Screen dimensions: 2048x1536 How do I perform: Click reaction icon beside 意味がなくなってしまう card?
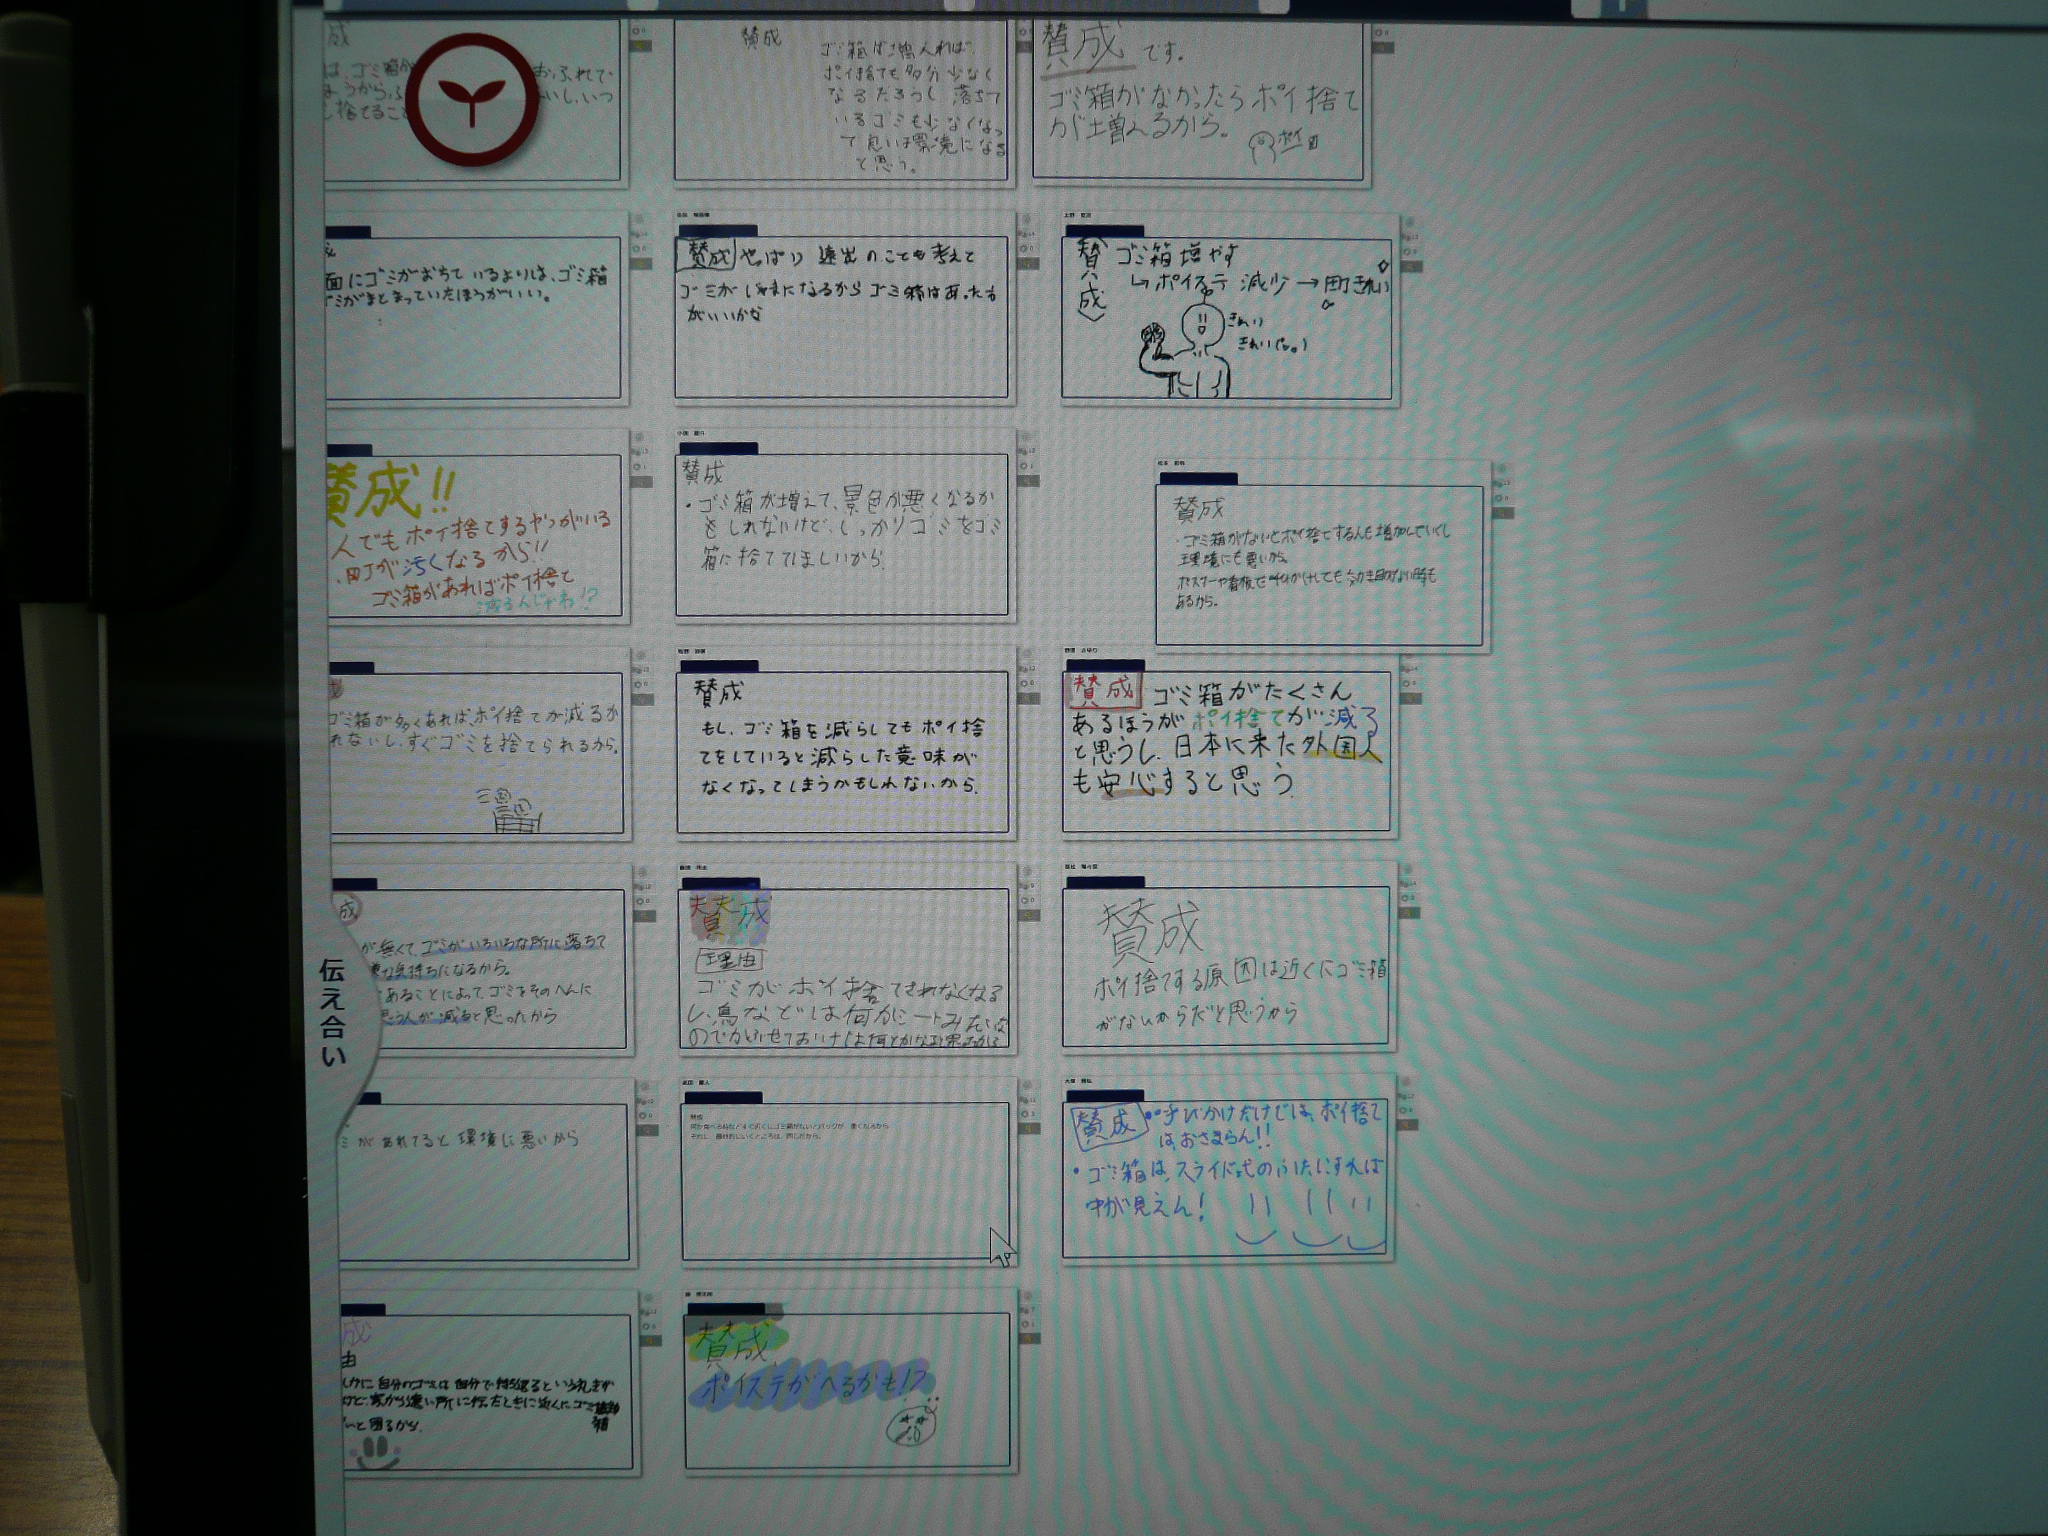point(1026,684)
